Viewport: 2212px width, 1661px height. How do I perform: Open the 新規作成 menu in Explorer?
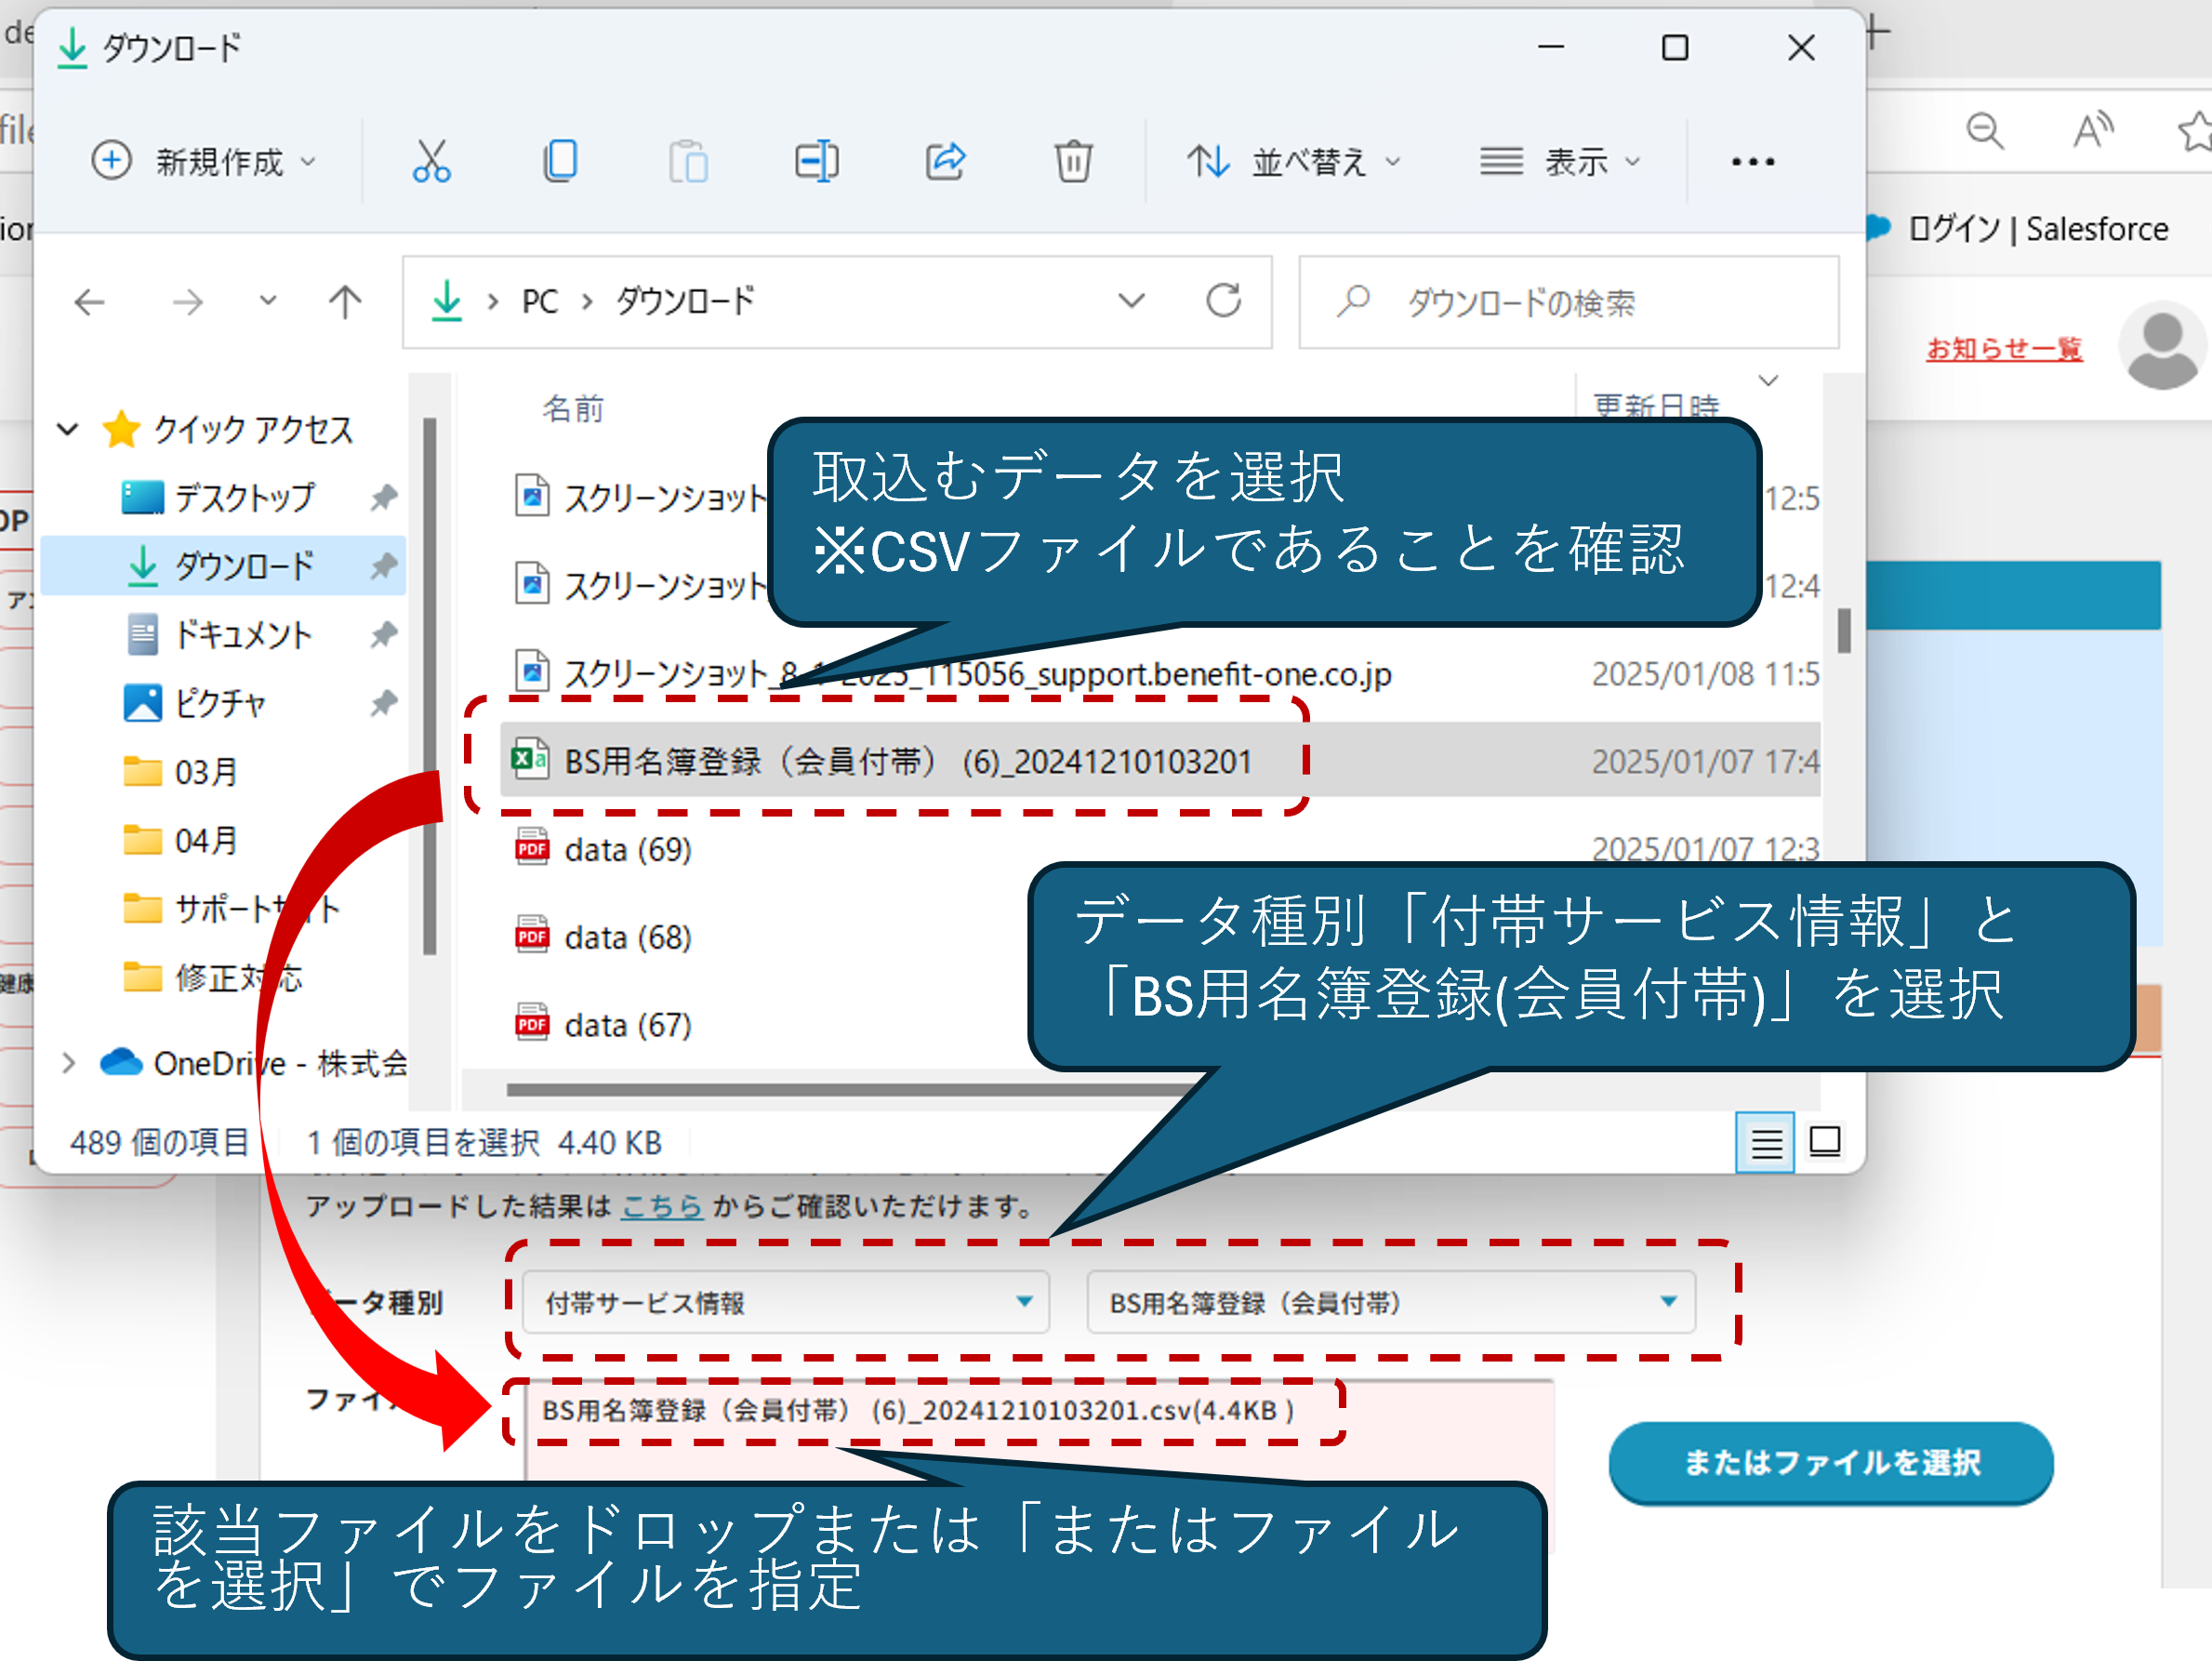[x=204, y=161]
